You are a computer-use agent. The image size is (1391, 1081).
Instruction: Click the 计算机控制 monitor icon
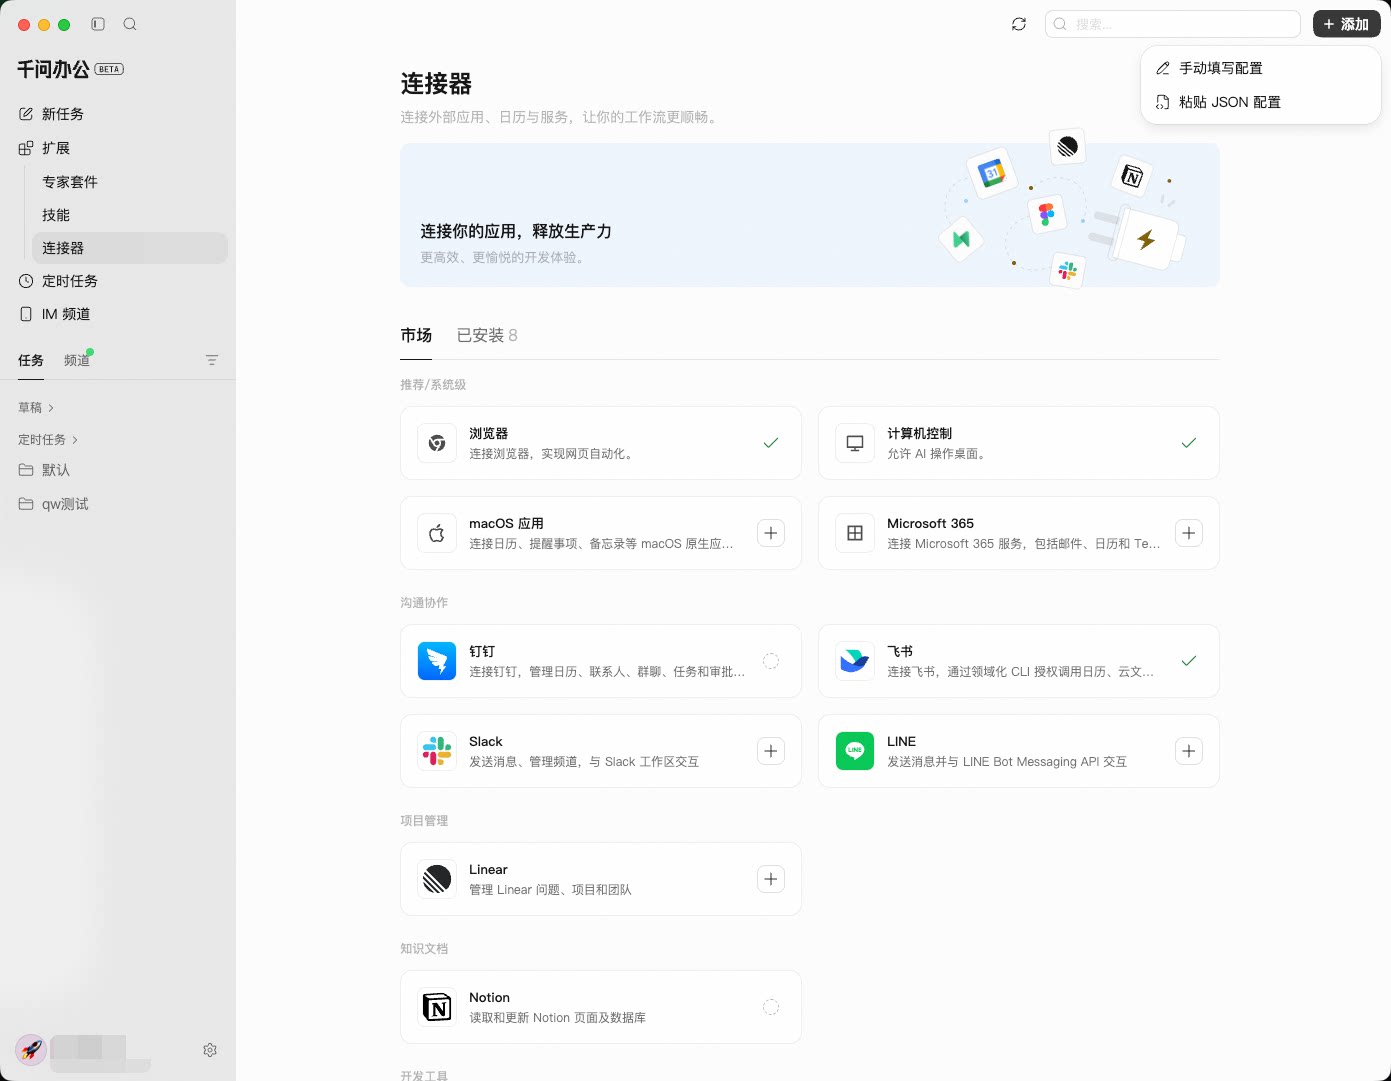[855, 443]
